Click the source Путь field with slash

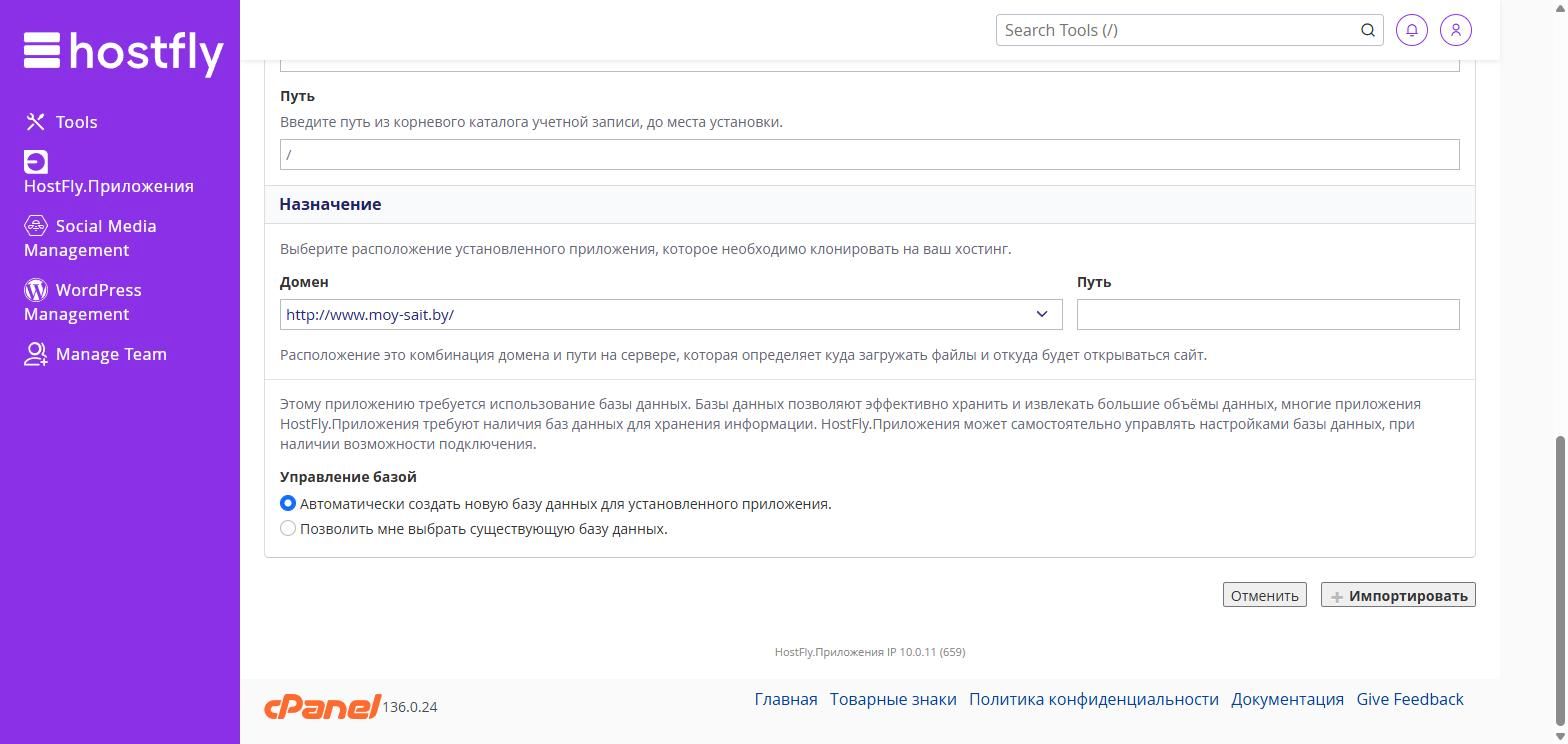[869, 154]
